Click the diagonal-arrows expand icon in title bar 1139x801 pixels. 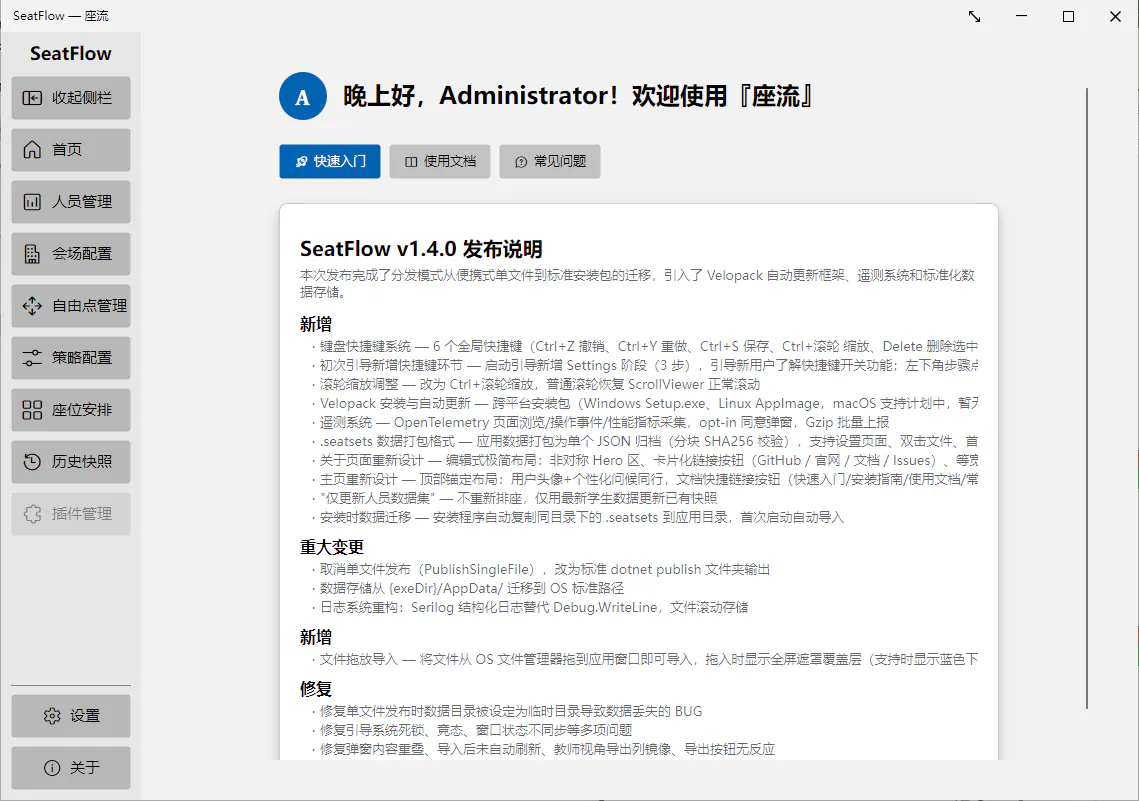pyautogui.click(x=975, y=16)
